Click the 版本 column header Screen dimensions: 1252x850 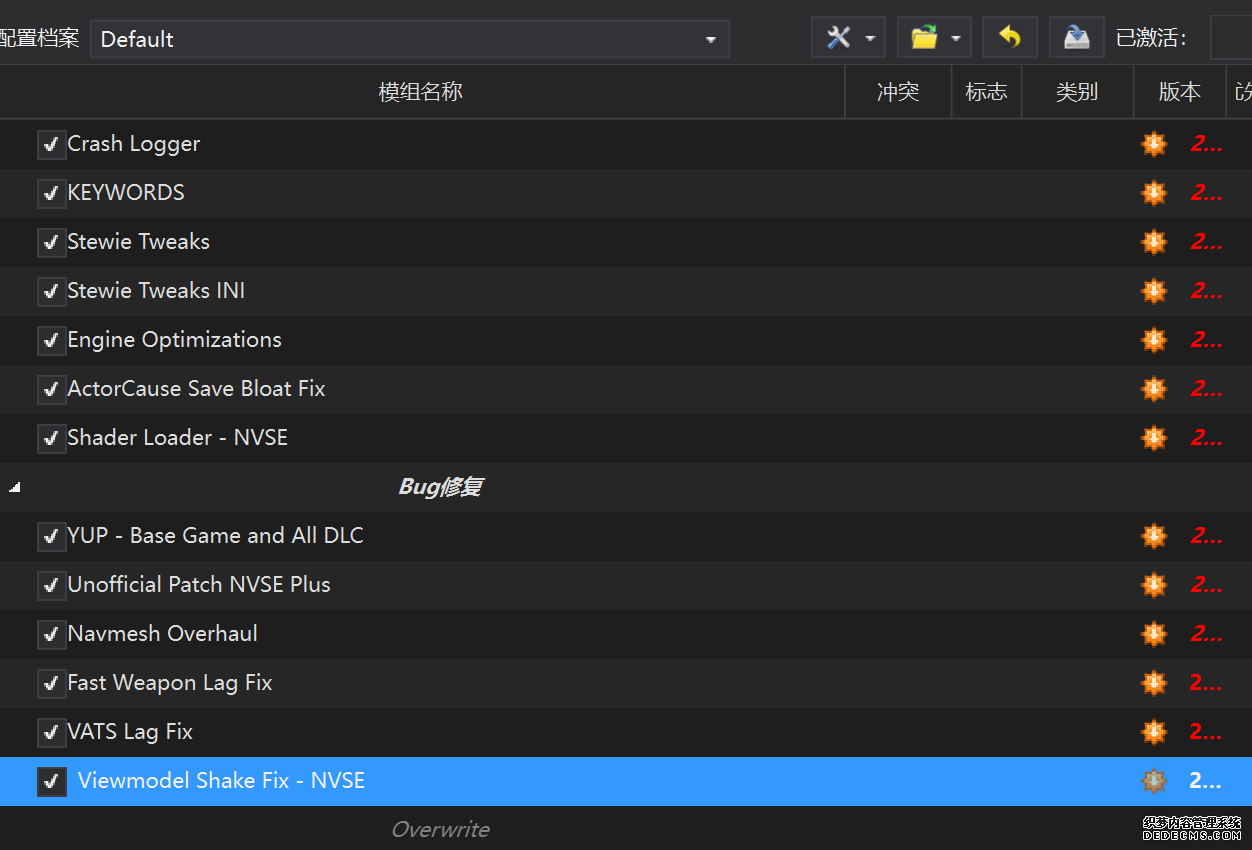1179,92
